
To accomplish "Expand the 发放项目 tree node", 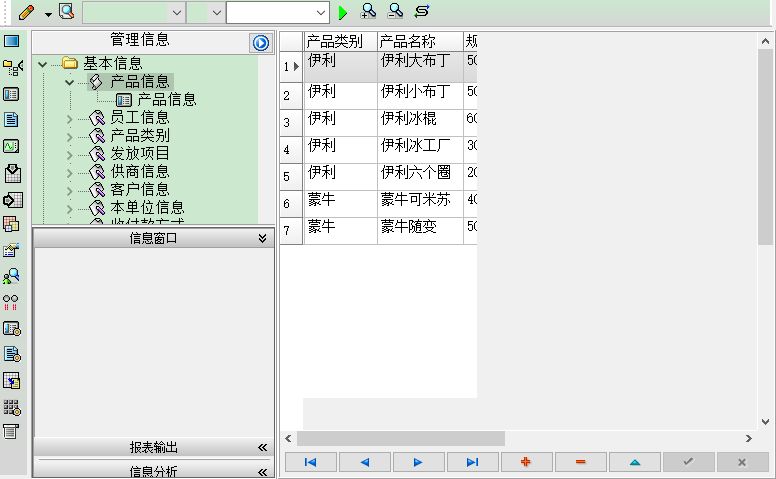I will tap(70, 155).
